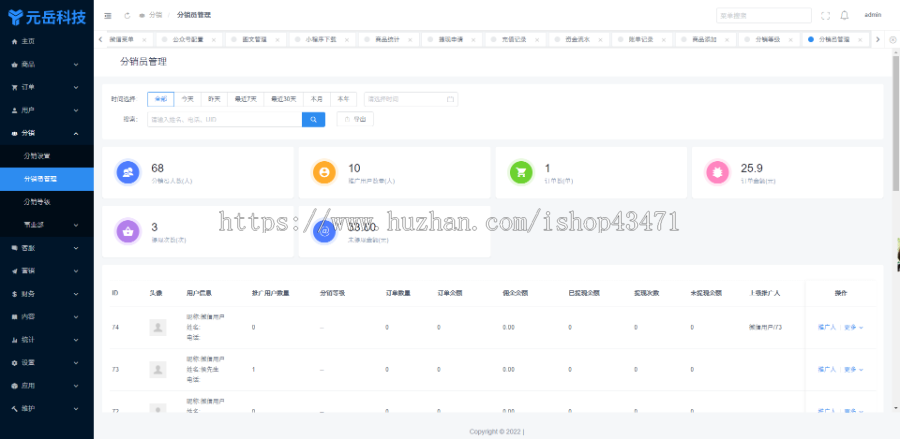
Task: Expand the 设置 sidebar menu
Action: pos(46,363)
